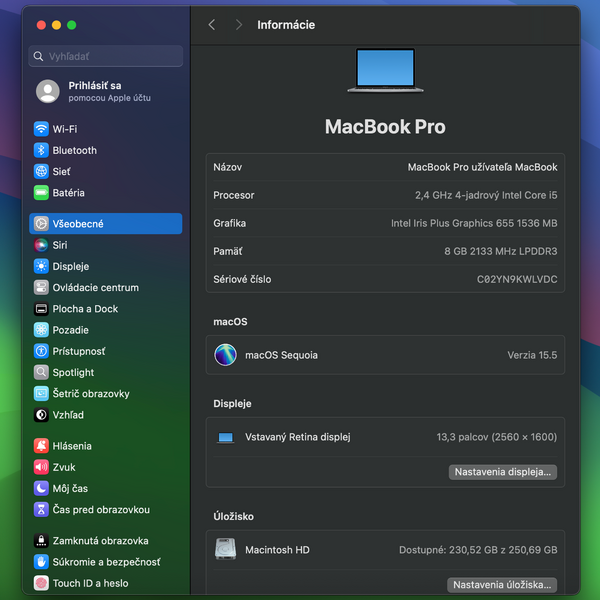Open the Prístupnosť accessibility icon

(41, 351)
